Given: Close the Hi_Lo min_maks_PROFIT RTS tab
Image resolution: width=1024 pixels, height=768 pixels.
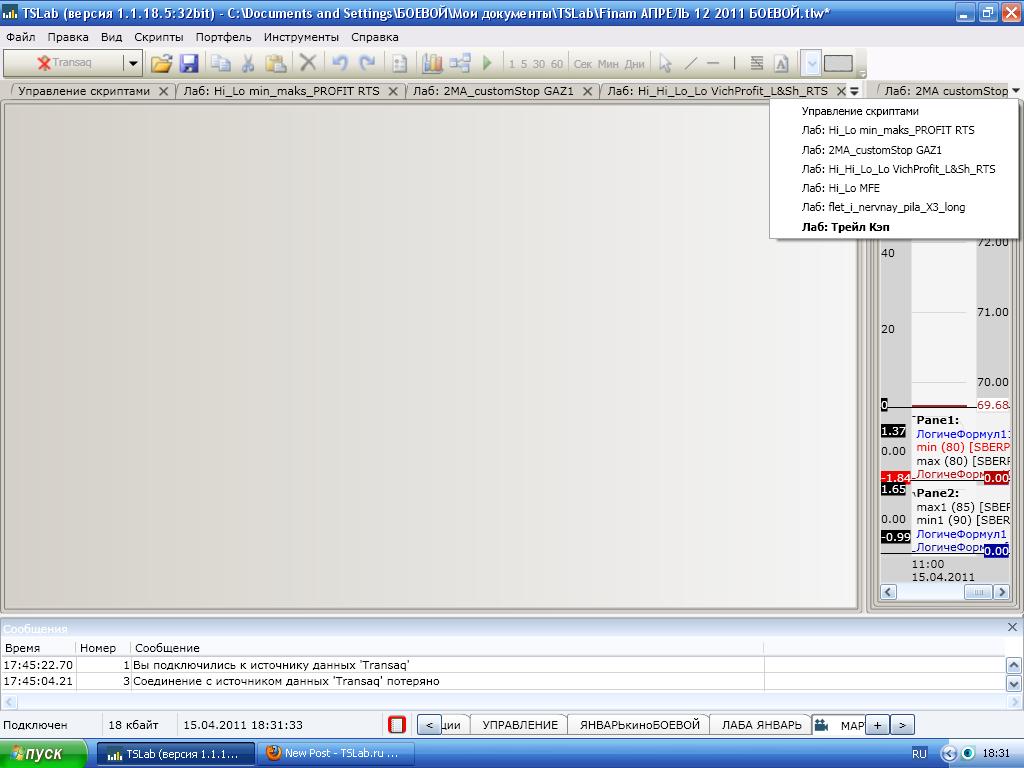Looking at the screenshot, I should (x=393, y=91).
